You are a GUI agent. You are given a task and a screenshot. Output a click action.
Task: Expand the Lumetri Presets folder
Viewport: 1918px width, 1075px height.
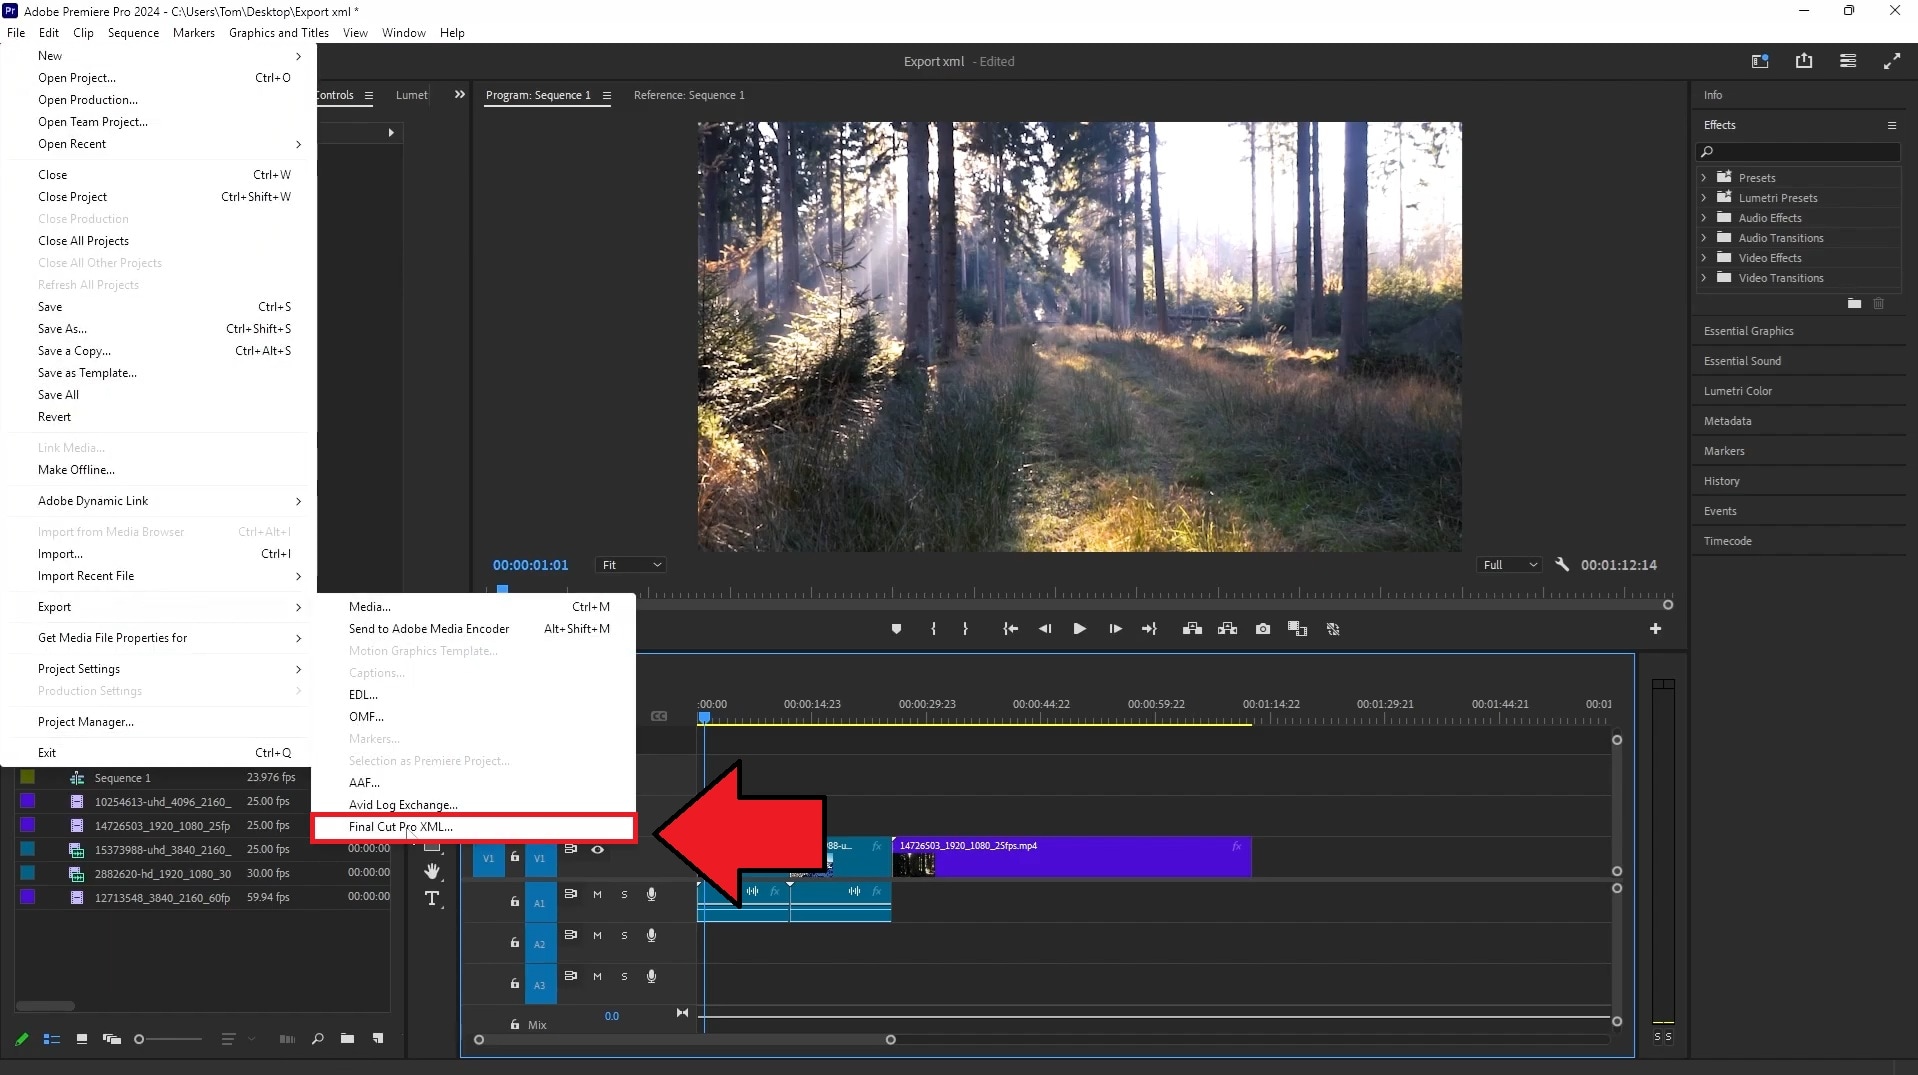click(x=1704, y=198)
